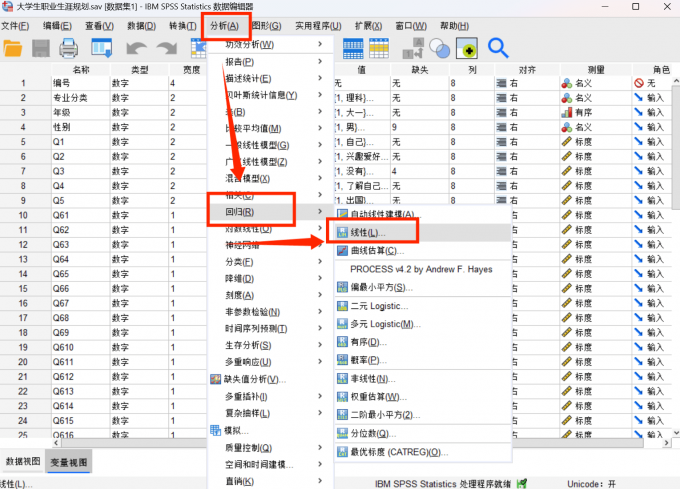680x489 pixels.
Task: Expand the 非参数检验(N) submenu arrow
Action: point(320,311)
